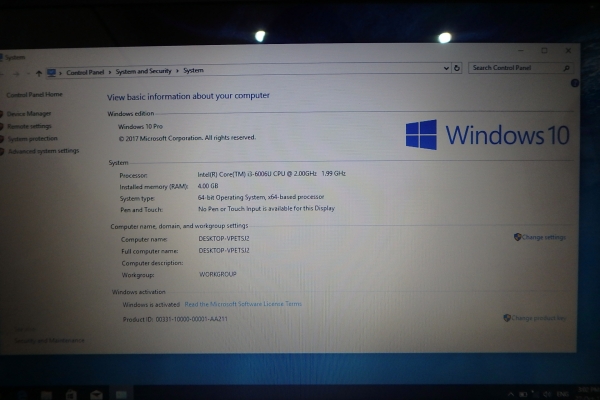Click the Up arrow navigation button
The image size is (600, 400).
(x=39, y=73)
